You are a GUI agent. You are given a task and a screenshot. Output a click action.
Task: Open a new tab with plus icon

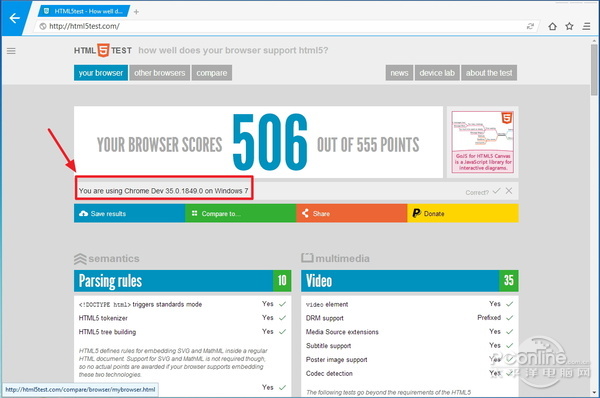click(136, 12)
